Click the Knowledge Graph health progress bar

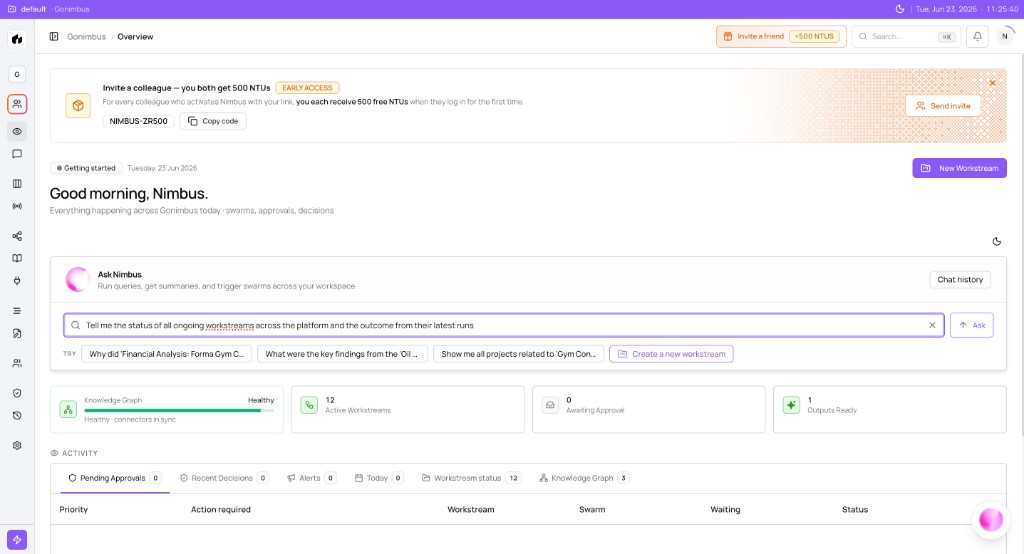[179, 410]
